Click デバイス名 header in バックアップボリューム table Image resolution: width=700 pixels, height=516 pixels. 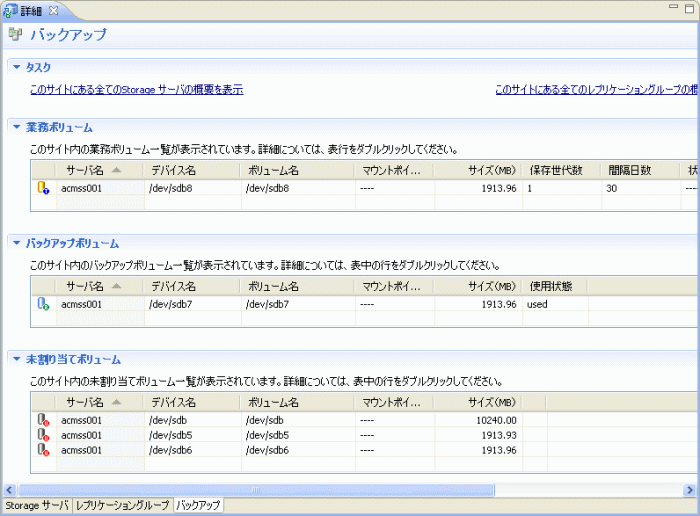pos(192,286)
